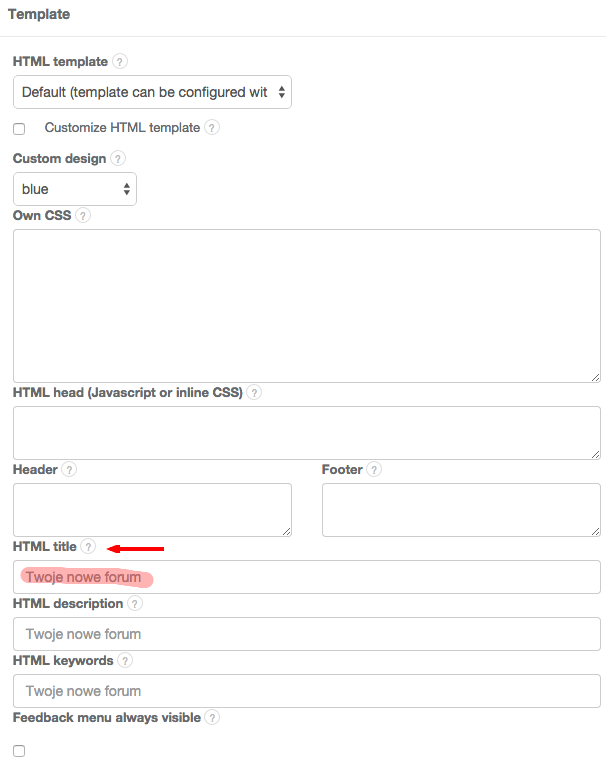This screenshot has width=606, height=768.
Task: Click the HTML title input field
Action: [x=306, y=577]
